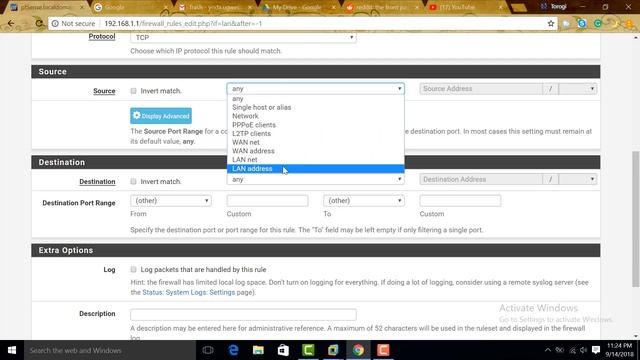Collapse the Source type dropdown showing any
Viewport: 640px width, 360px height.
tap(316, 89)
